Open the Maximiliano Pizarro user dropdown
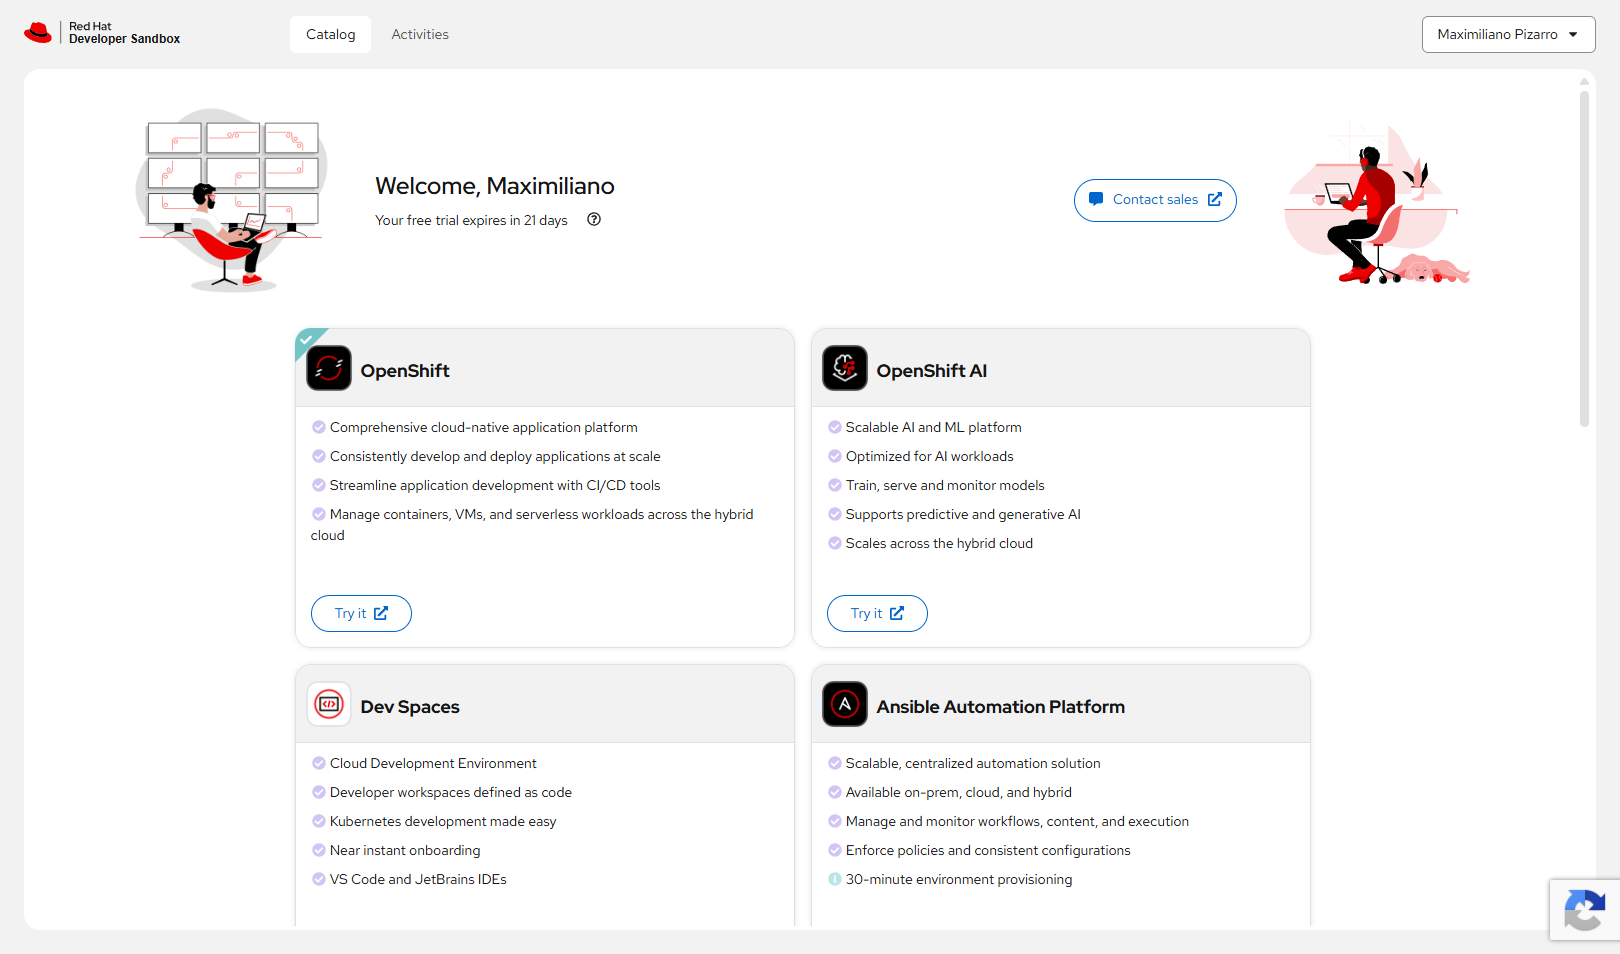 point(1508,34)
